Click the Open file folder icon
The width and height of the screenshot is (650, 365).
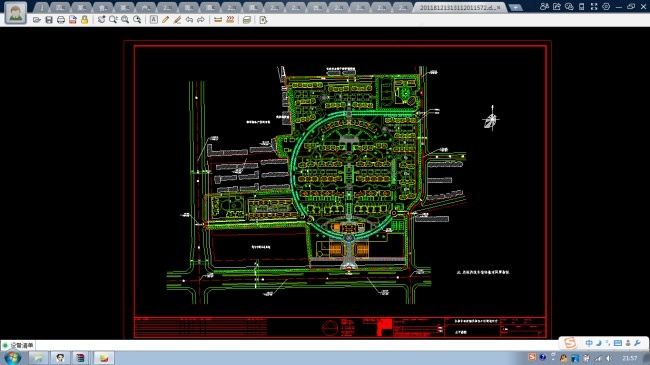pos(37,20)
